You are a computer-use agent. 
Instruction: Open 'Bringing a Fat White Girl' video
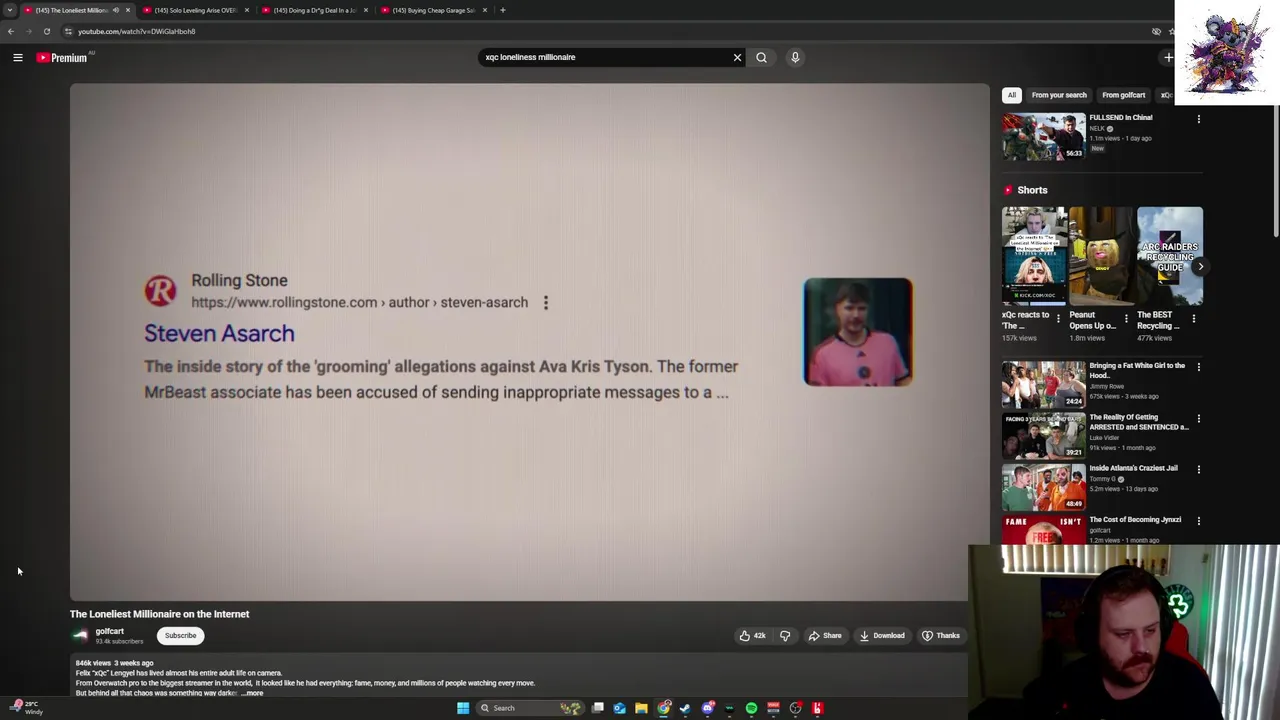pyautogui.click(x=1043, y=385)
